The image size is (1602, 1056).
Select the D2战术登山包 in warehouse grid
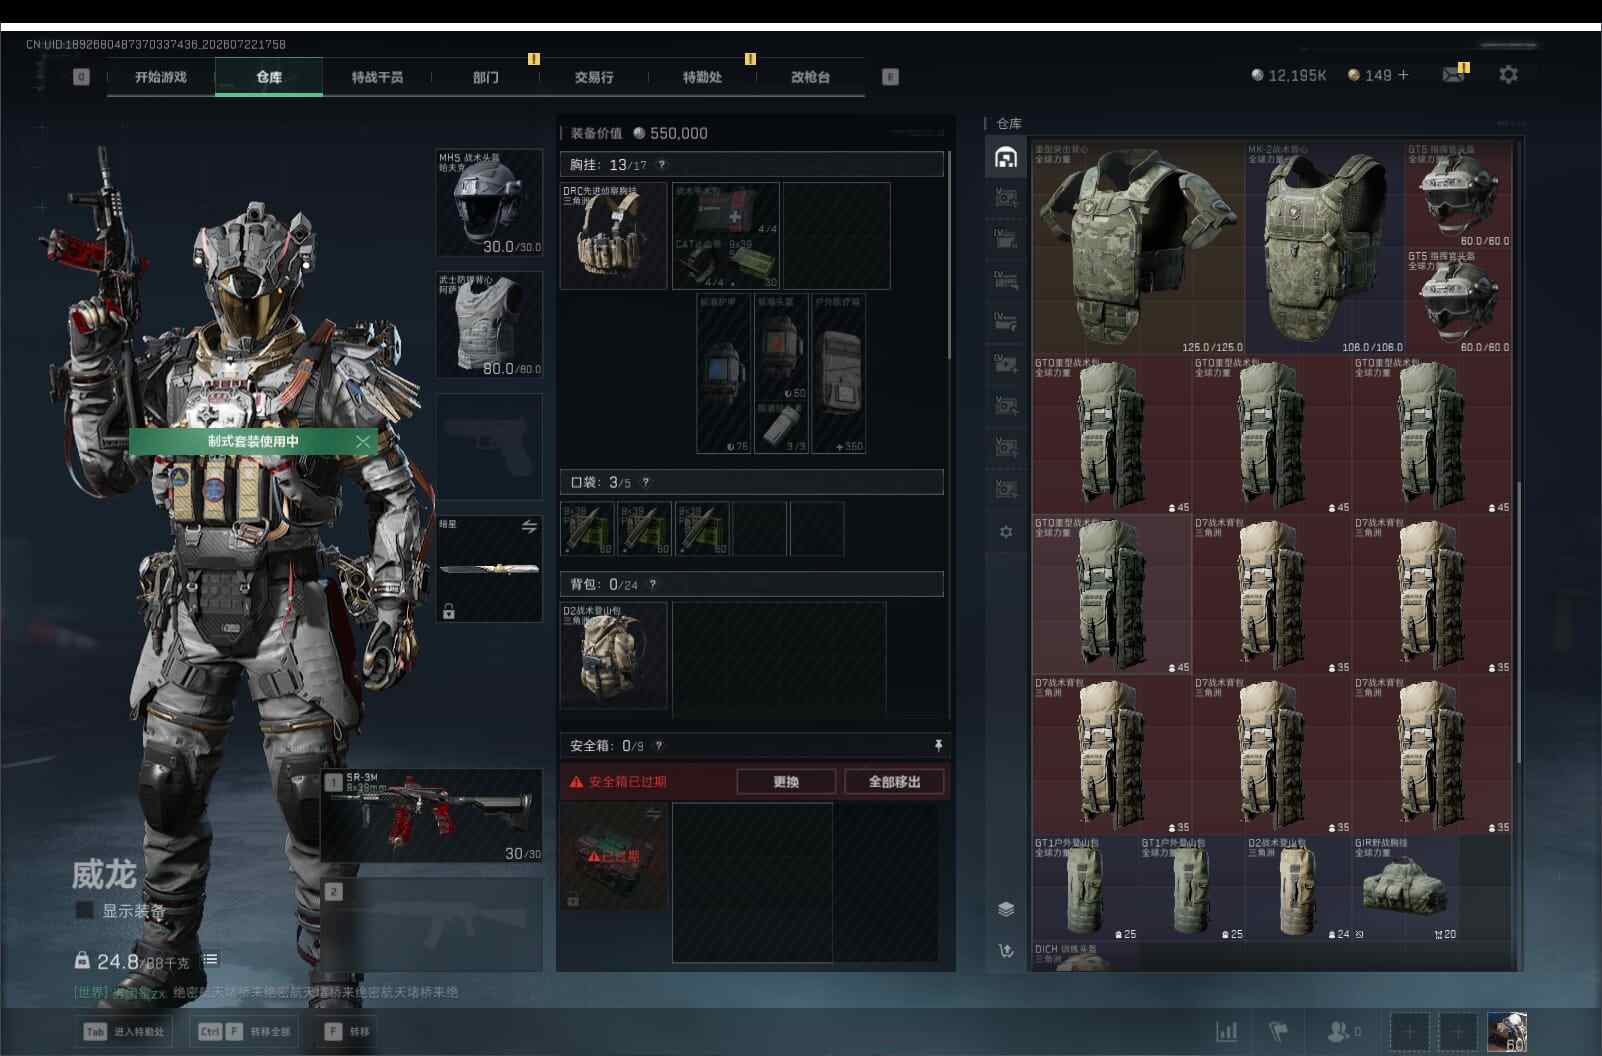coord(1298,889)
